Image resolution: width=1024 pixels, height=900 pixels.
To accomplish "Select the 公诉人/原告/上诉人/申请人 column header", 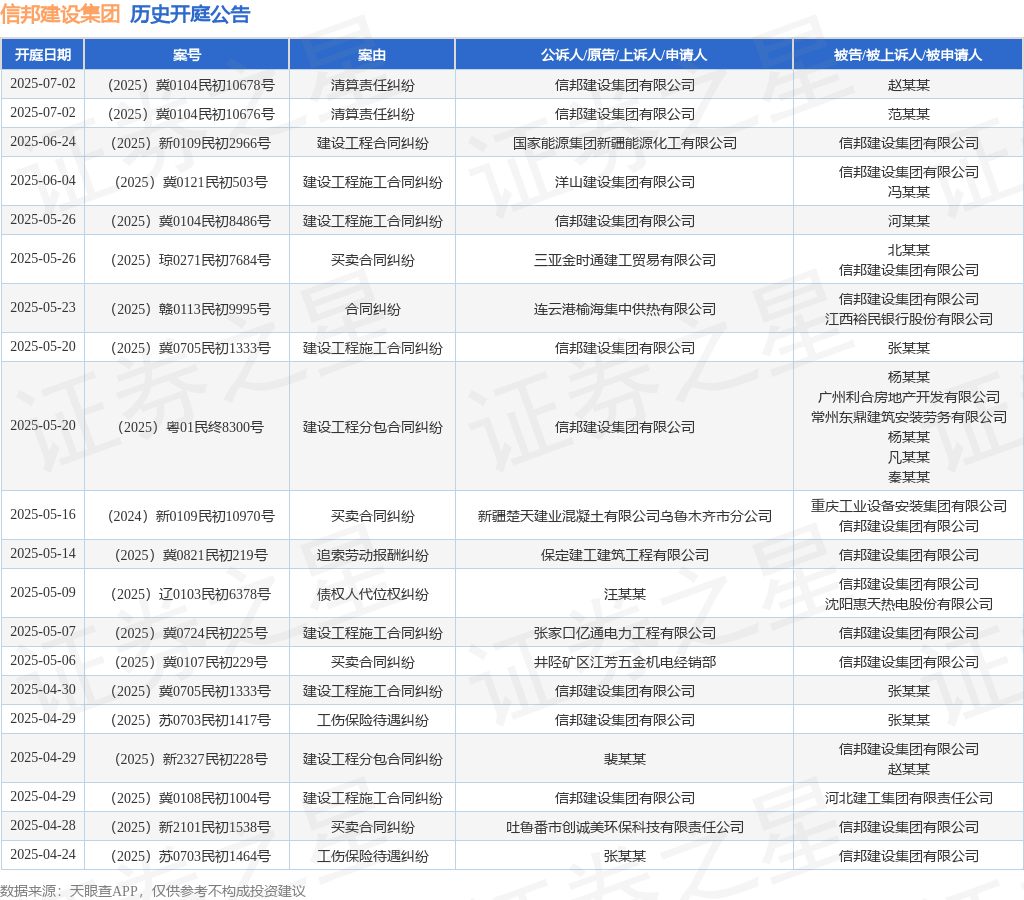I will pyautogui.click(x=624, y=55).
